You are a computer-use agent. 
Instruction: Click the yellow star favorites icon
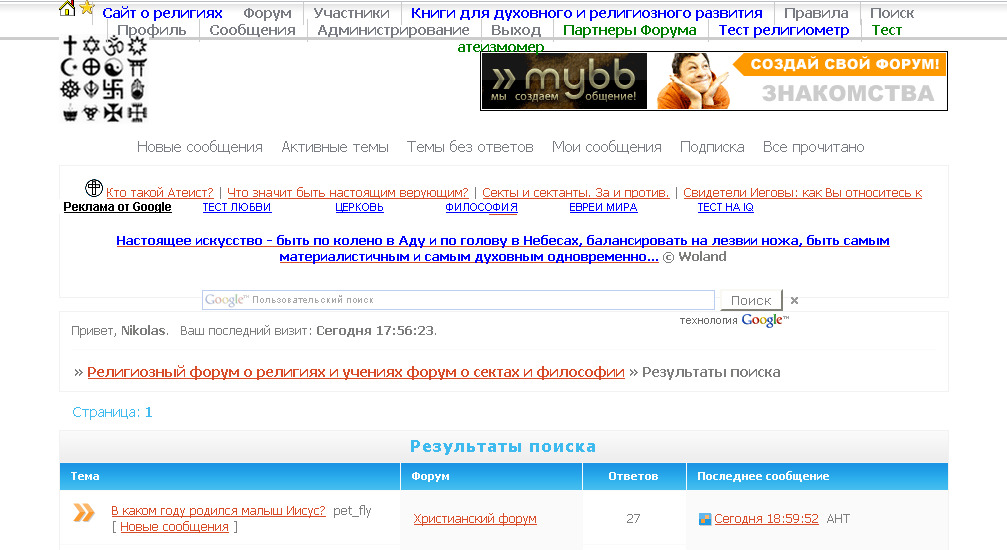pyautogui.click(x=87, y=8)
